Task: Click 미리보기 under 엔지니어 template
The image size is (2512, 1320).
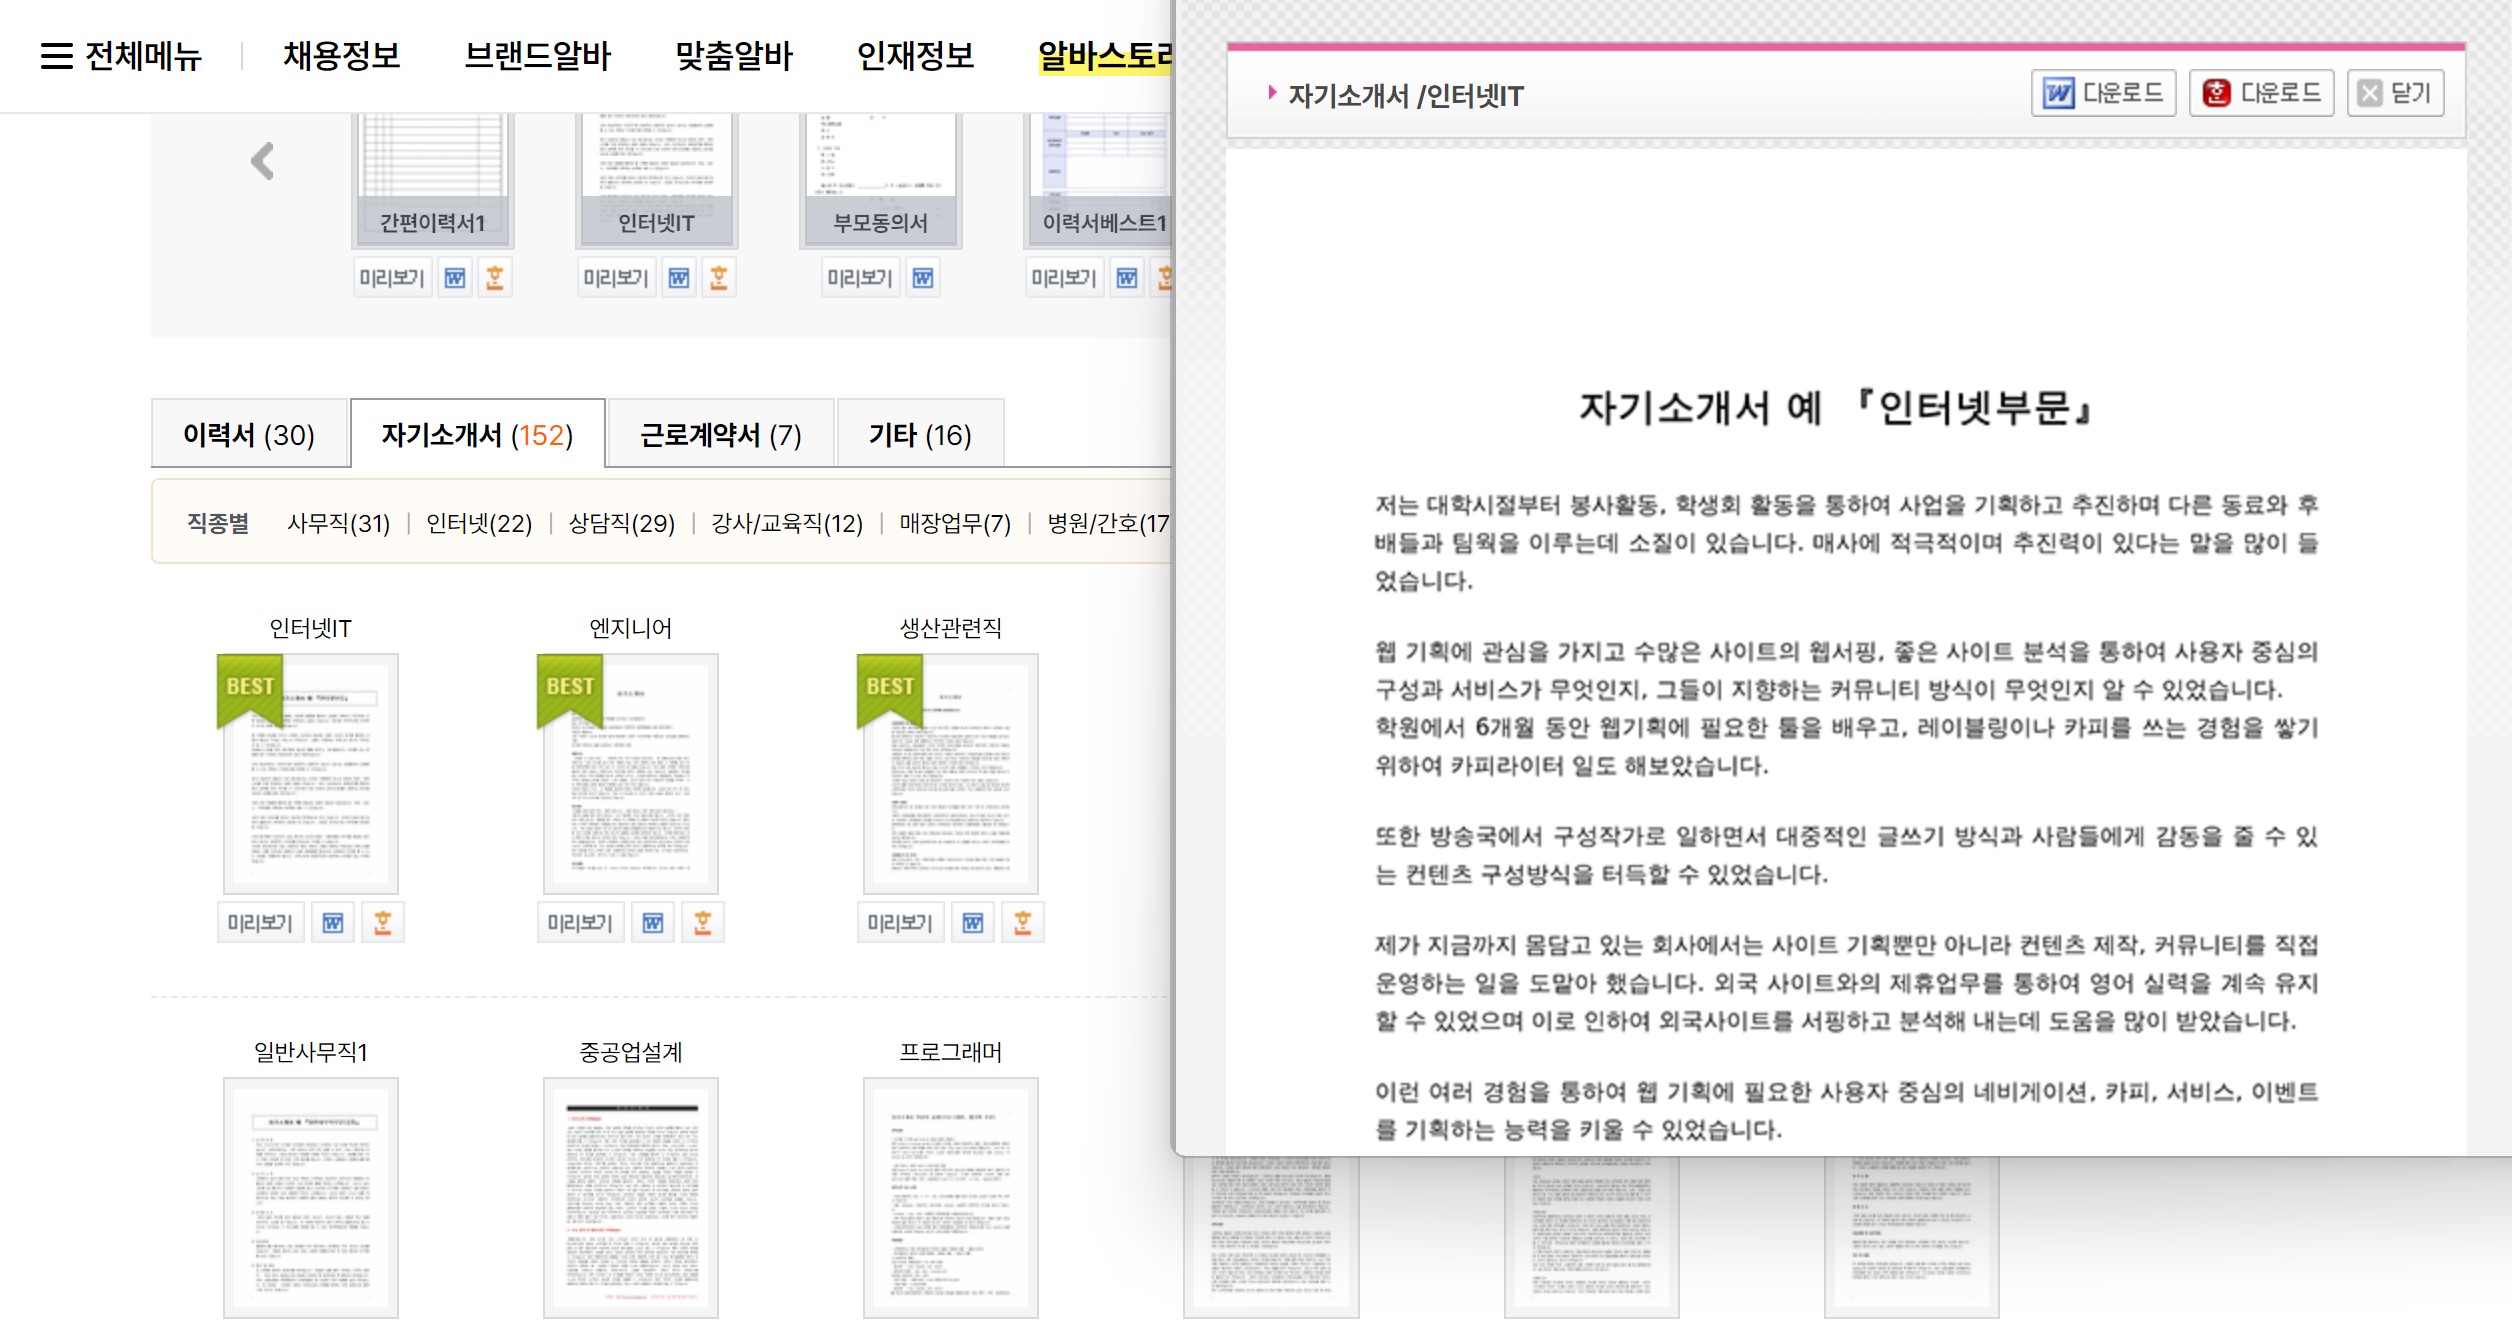Action: (580, 922)
